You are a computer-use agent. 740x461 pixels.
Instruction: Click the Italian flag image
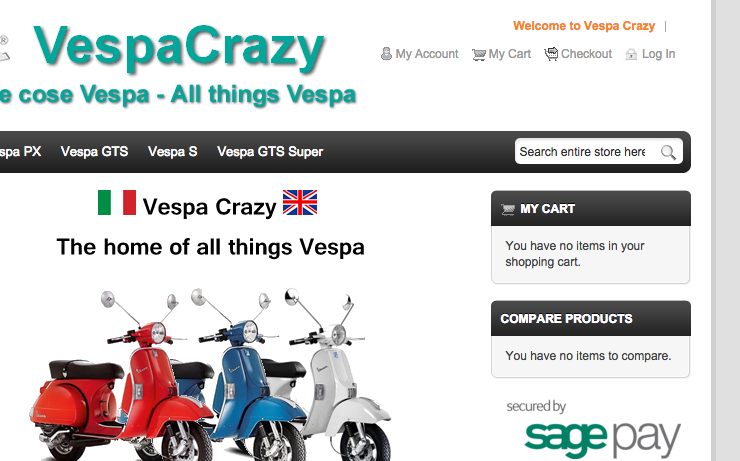click(x=117, y=202)
